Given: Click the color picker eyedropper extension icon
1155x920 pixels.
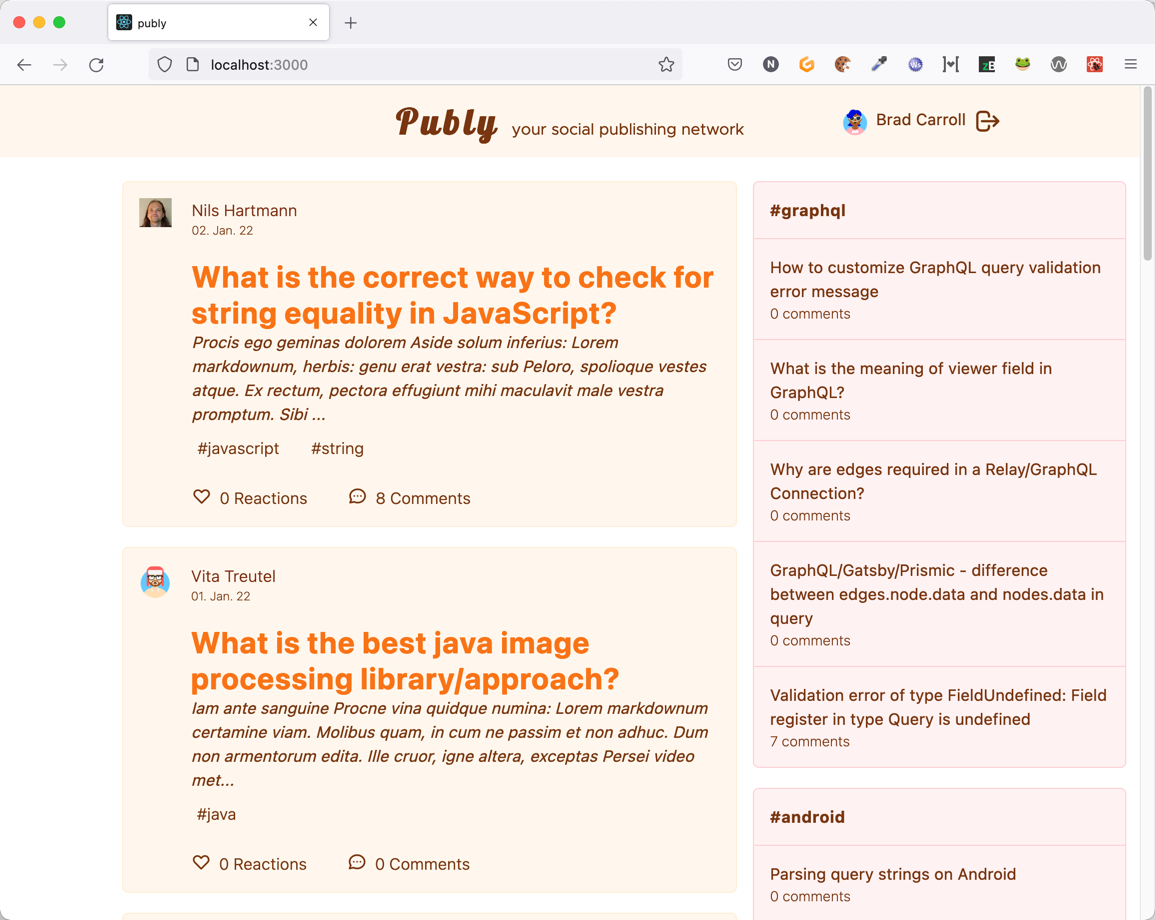Looking at the screenshot, I should [x=879, y=65].
